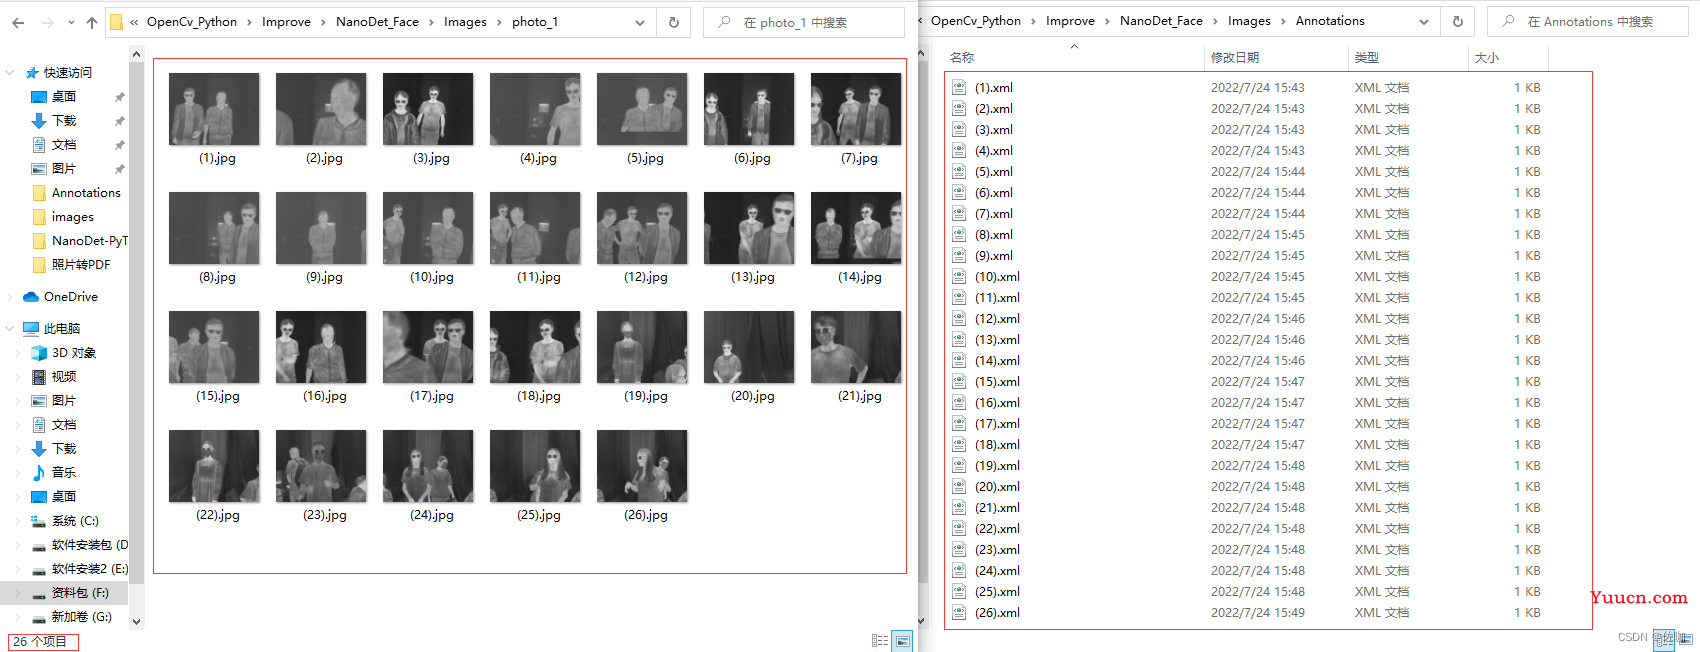Collapse the 此电脑 tree node

tap(10, 328)
